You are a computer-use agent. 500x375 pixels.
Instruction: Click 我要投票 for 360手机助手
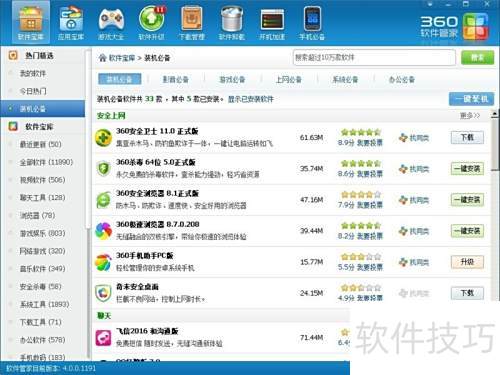click(x=370, y=267)
